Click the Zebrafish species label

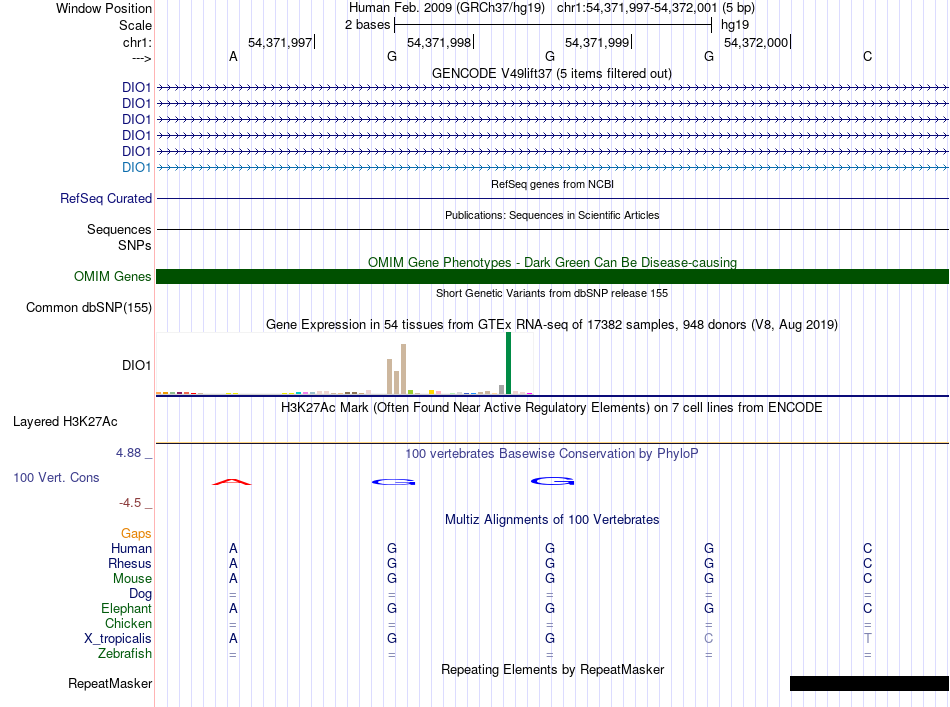(125, 654)
